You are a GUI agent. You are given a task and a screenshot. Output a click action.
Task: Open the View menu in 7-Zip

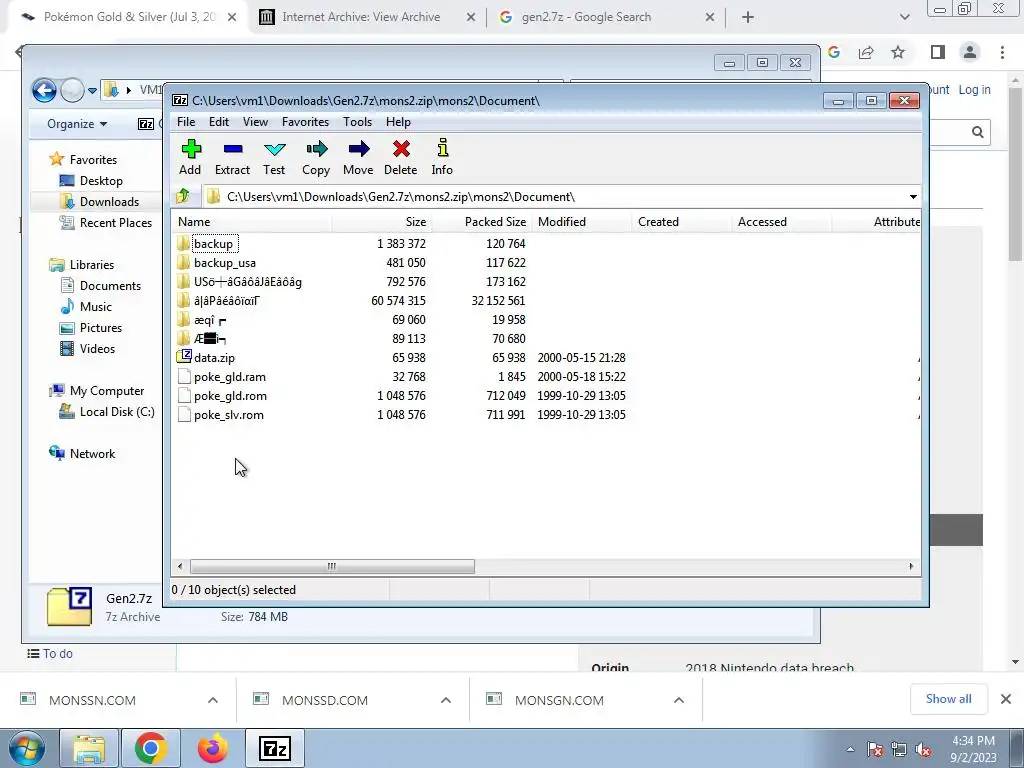click(255, 122)
